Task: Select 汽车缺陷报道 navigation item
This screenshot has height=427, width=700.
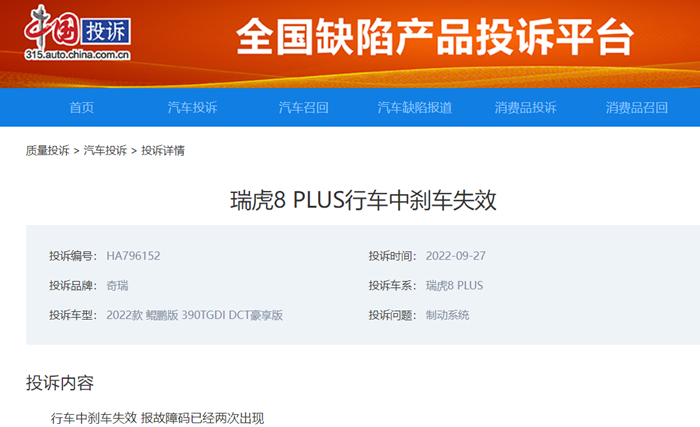Action: 415,107
